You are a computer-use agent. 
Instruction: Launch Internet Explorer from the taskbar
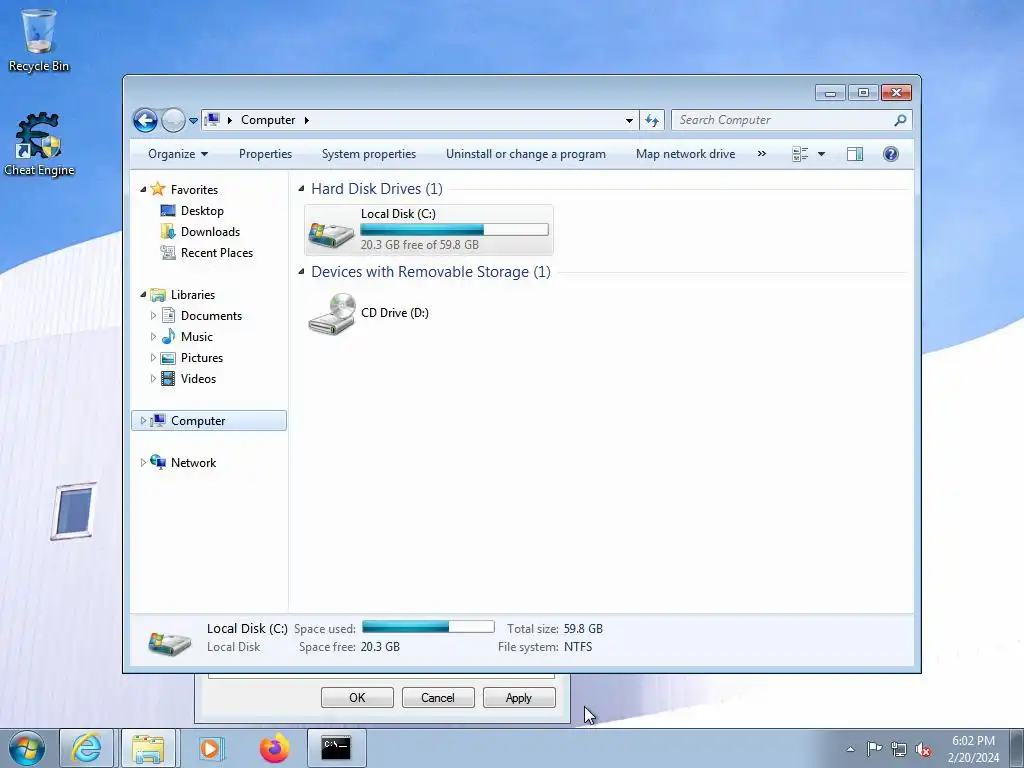coord(87,748)
